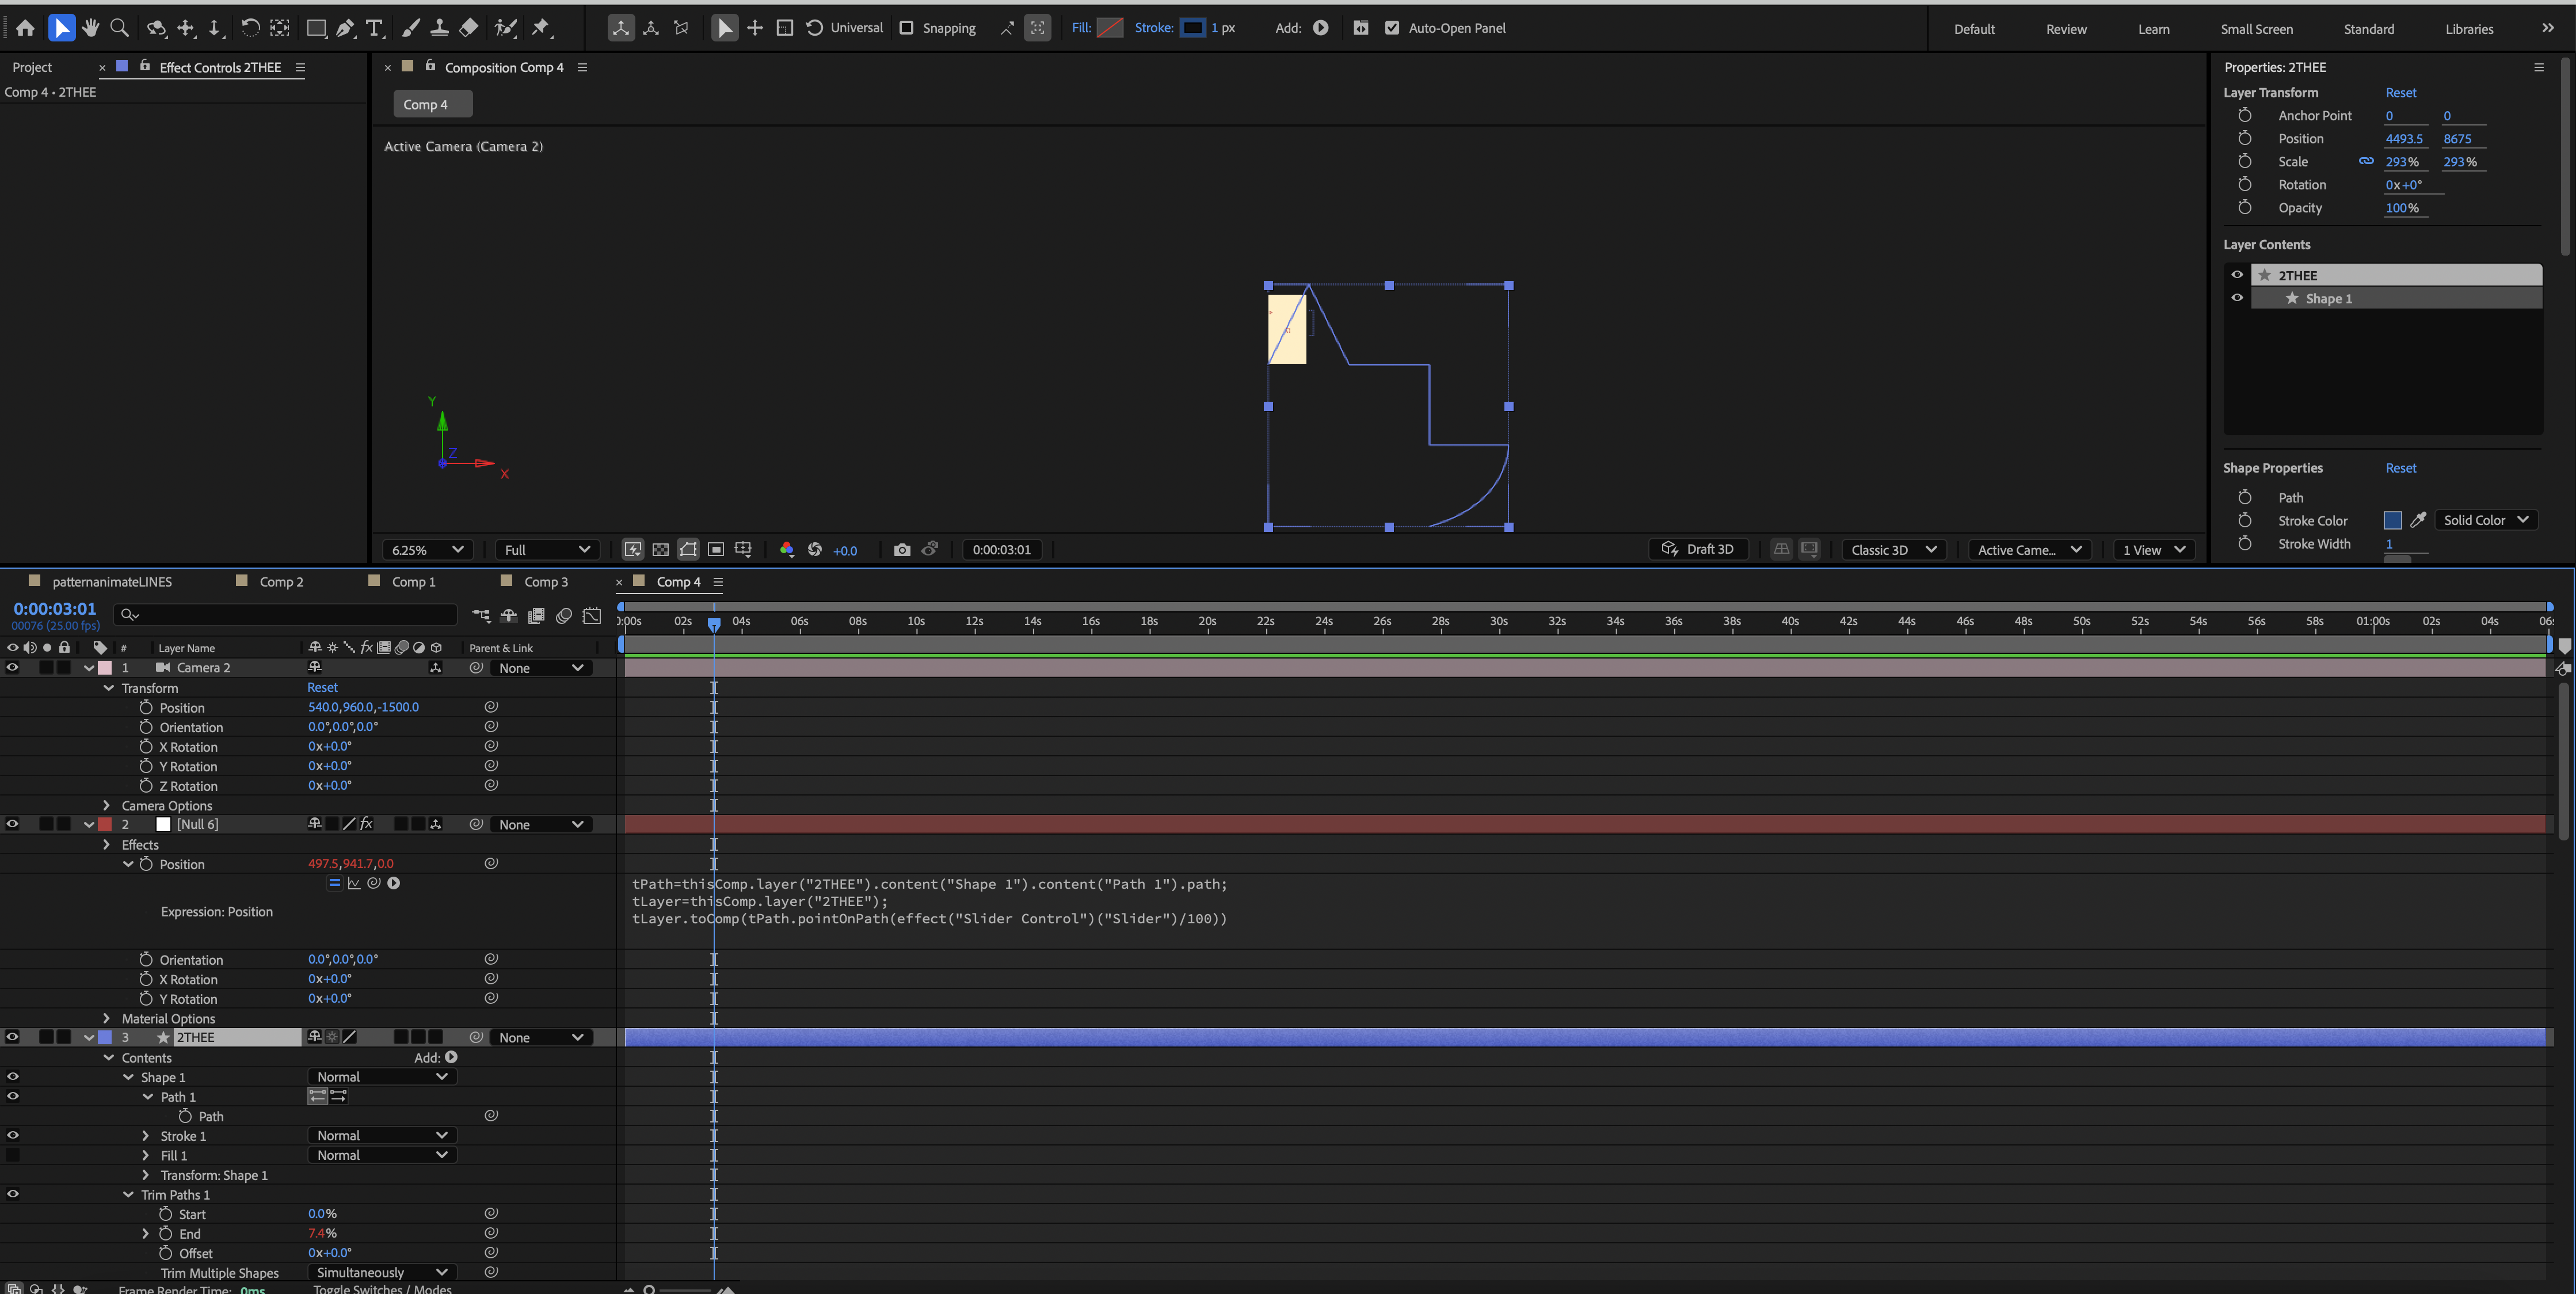Open the Classic 3D renderer dropdown
2576x1294 pixels.
point(1892,549)
